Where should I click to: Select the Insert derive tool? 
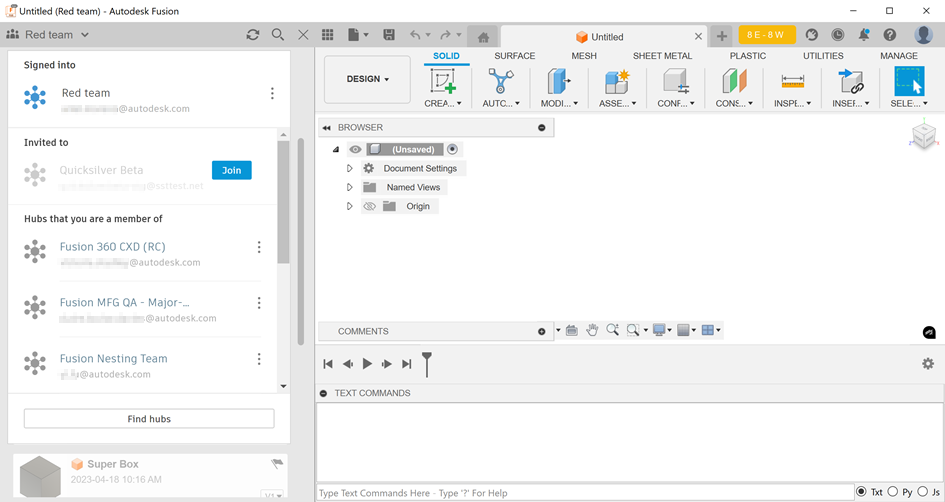pos(850,81)
